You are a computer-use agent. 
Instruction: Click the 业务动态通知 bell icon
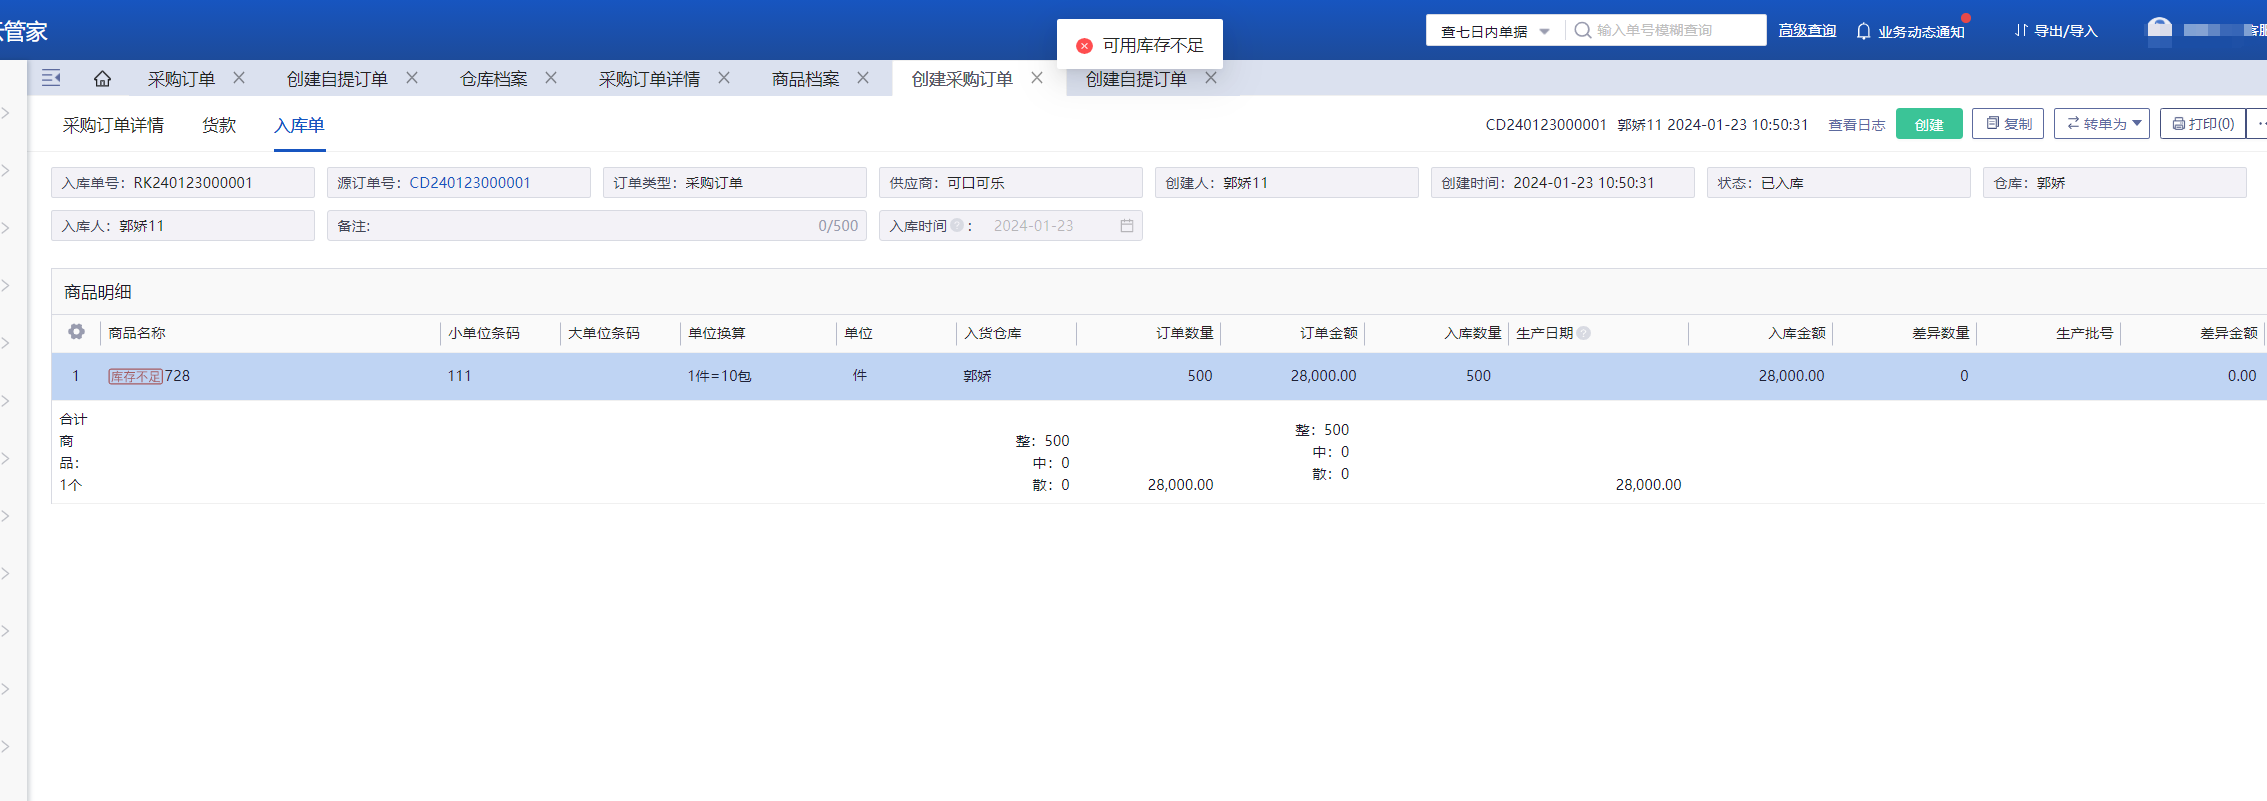1863,31
